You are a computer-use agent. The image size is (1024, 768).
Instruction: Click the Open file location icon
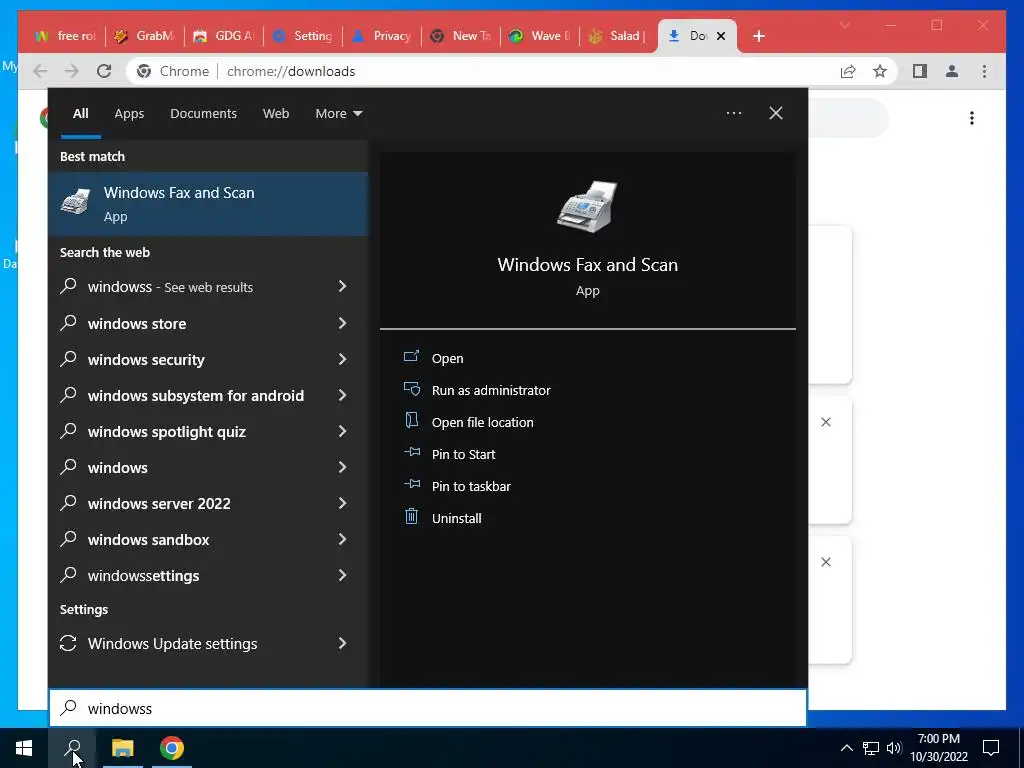(411, 420)
